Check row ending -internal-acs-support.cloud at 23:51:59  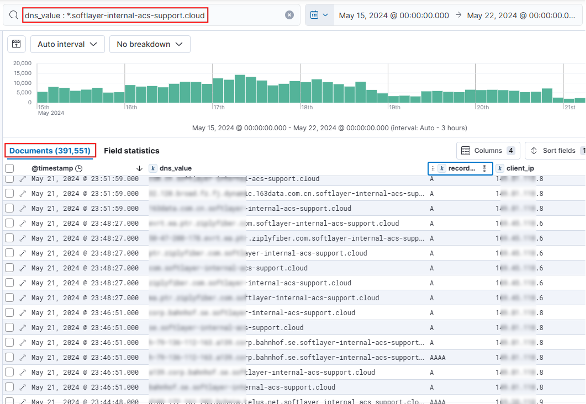click(x=10, y=208)
